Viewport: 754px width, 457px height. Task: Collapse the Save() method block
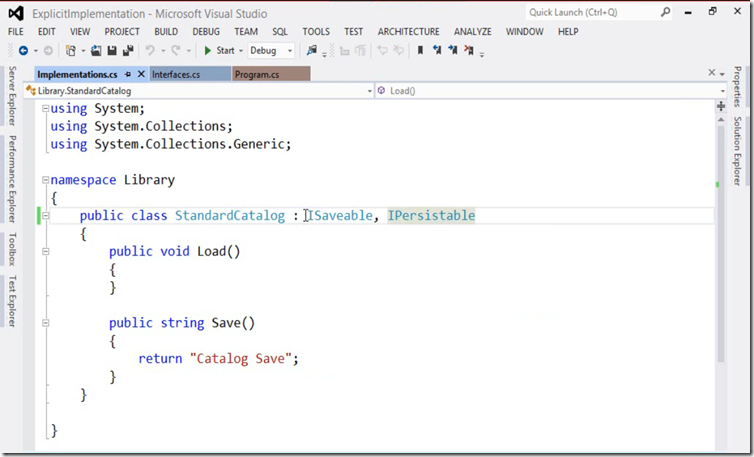[x=45, y=323]
